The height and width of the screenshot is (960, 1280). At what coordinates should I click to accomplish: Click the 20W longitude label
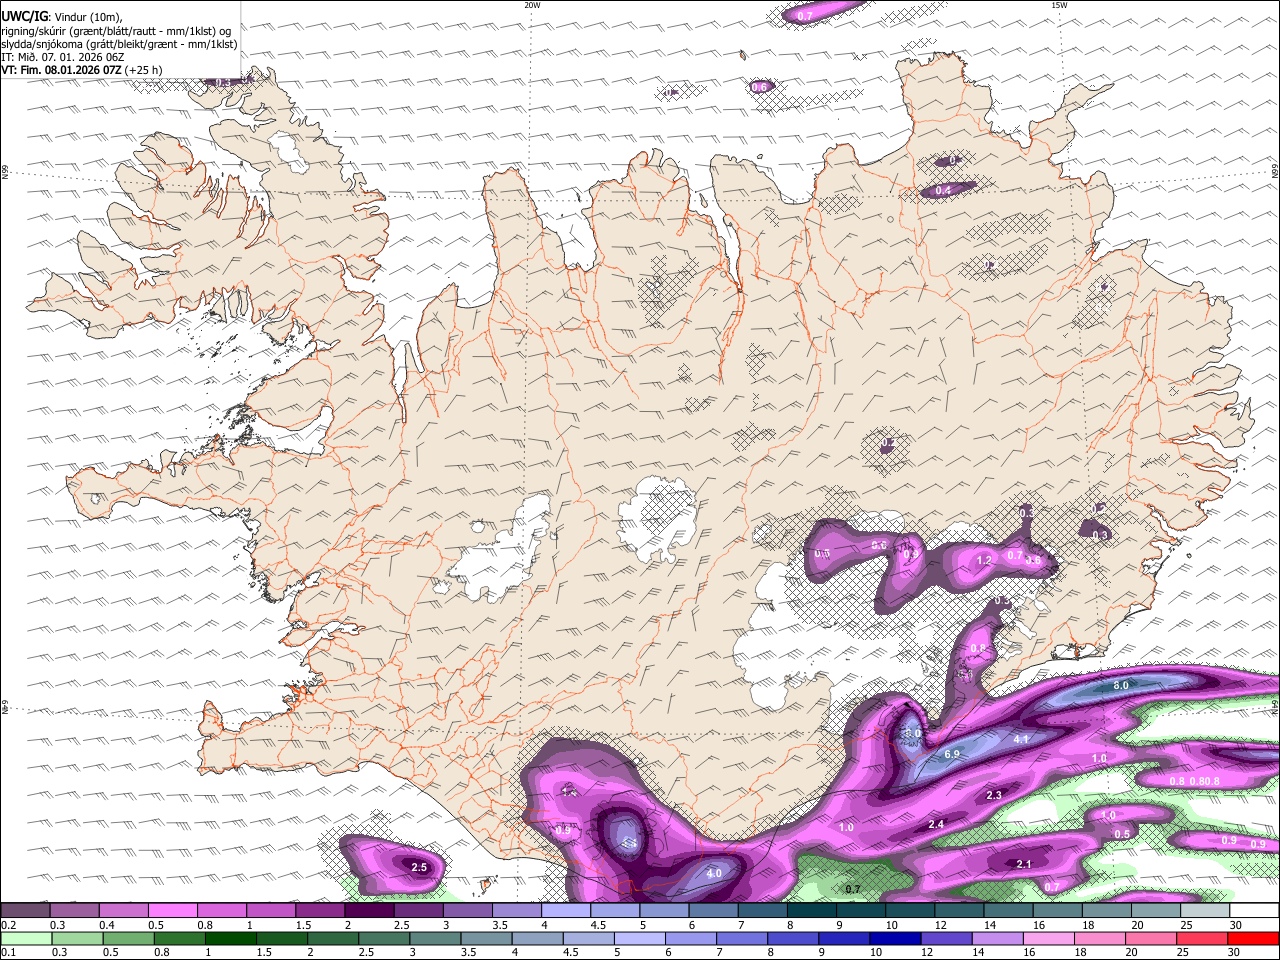(x=532, y=5)
